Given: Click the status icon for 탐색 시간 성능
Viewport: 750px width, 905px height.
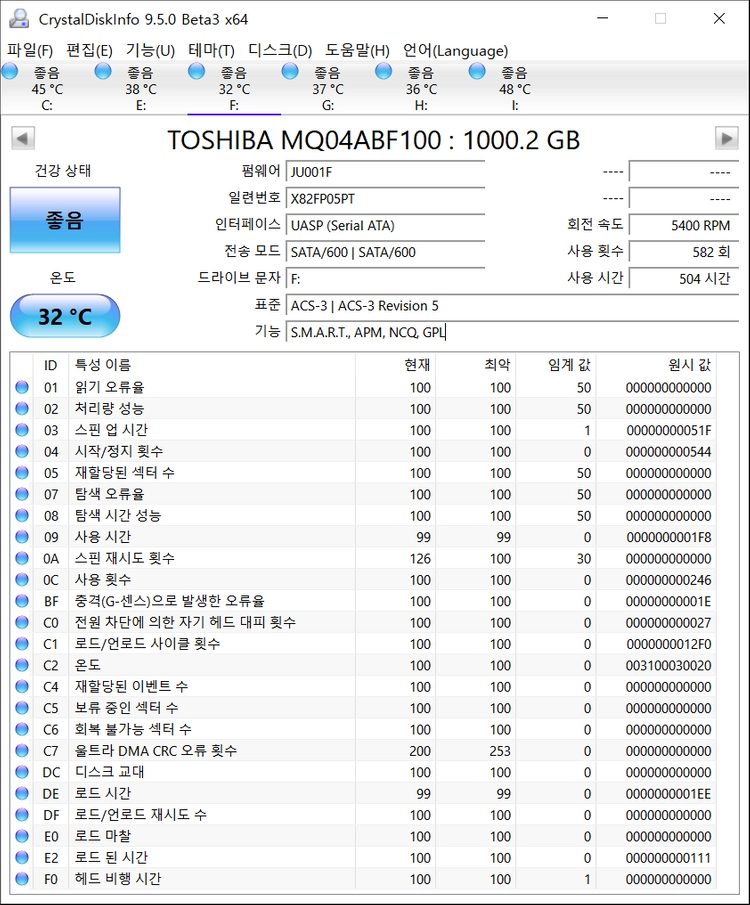Looking at the screenshot, I should (x=22, y=515).
